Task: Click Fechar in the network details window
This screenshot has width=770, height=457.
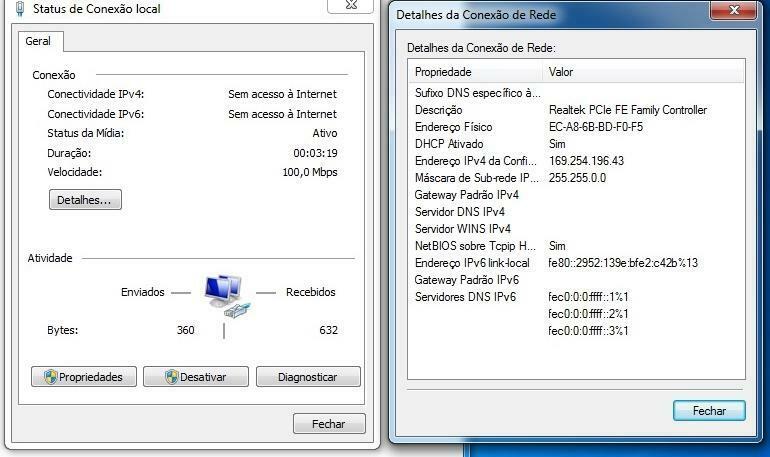Action: (x=709, y=410)
